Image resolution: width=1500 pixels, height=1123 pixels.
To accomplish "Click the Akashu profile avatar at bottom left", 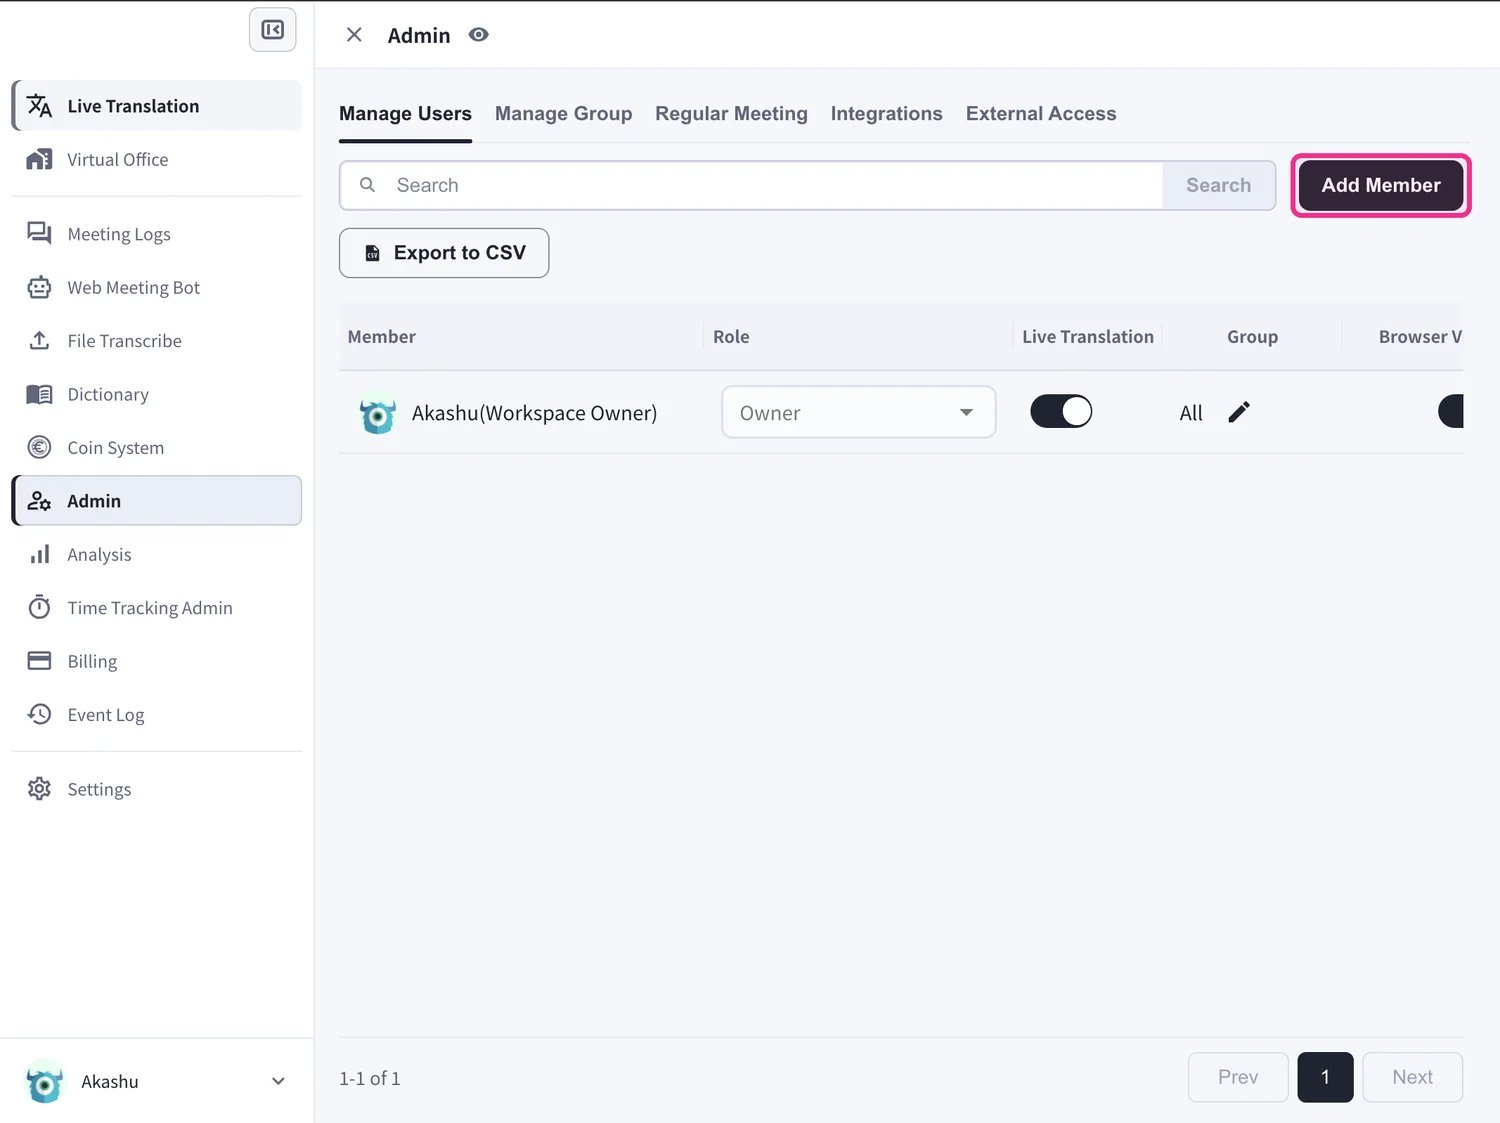I will [45, 1081].
